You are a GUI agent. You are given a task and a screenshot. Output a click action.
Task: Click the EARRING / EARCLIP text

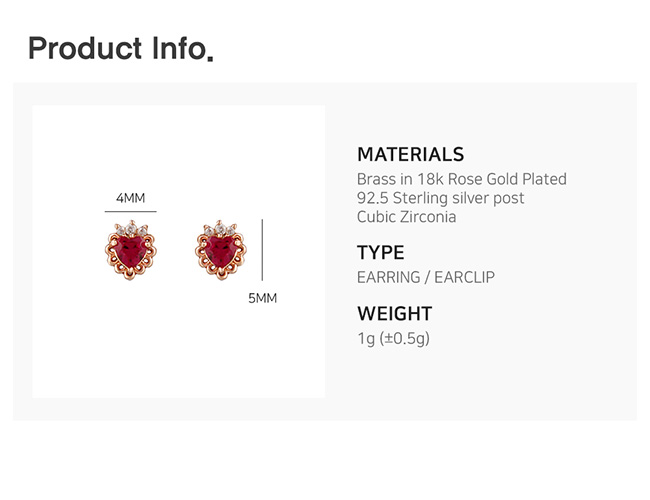point(425,277)
